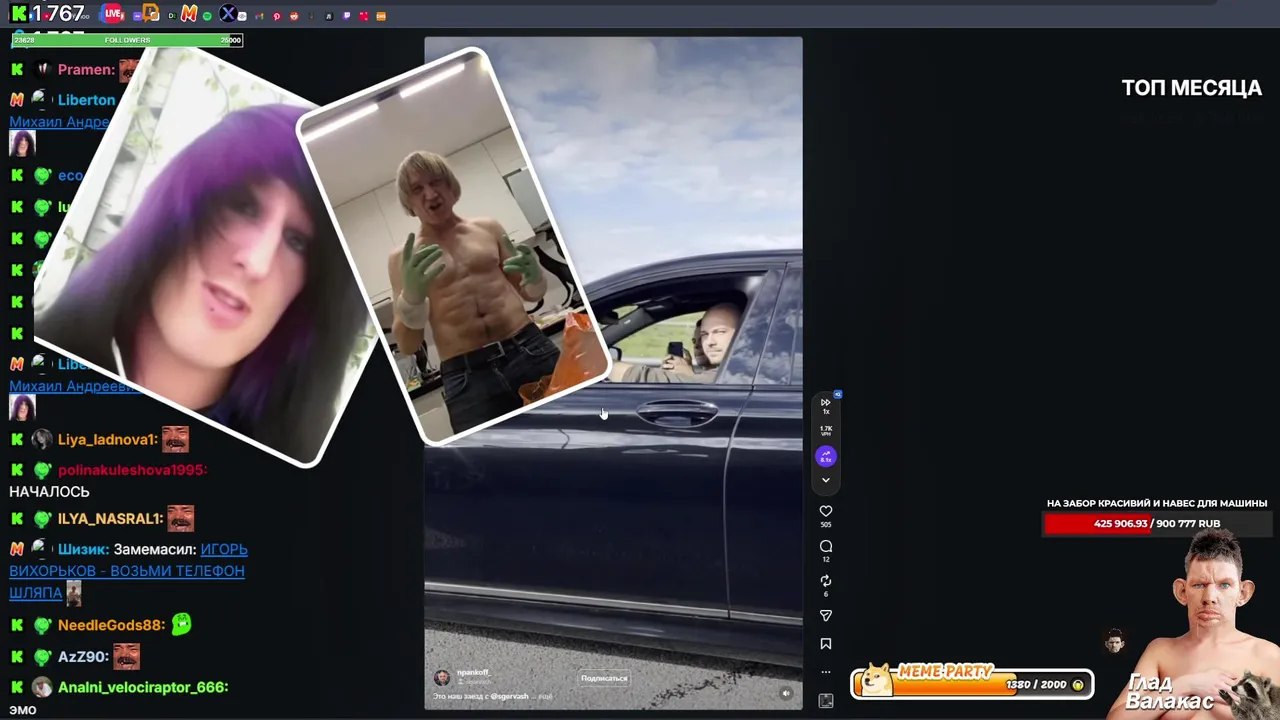Click the MEME PARTY progress bar 1380 / 2000
1280x720 pixels.
coord(972,684)
